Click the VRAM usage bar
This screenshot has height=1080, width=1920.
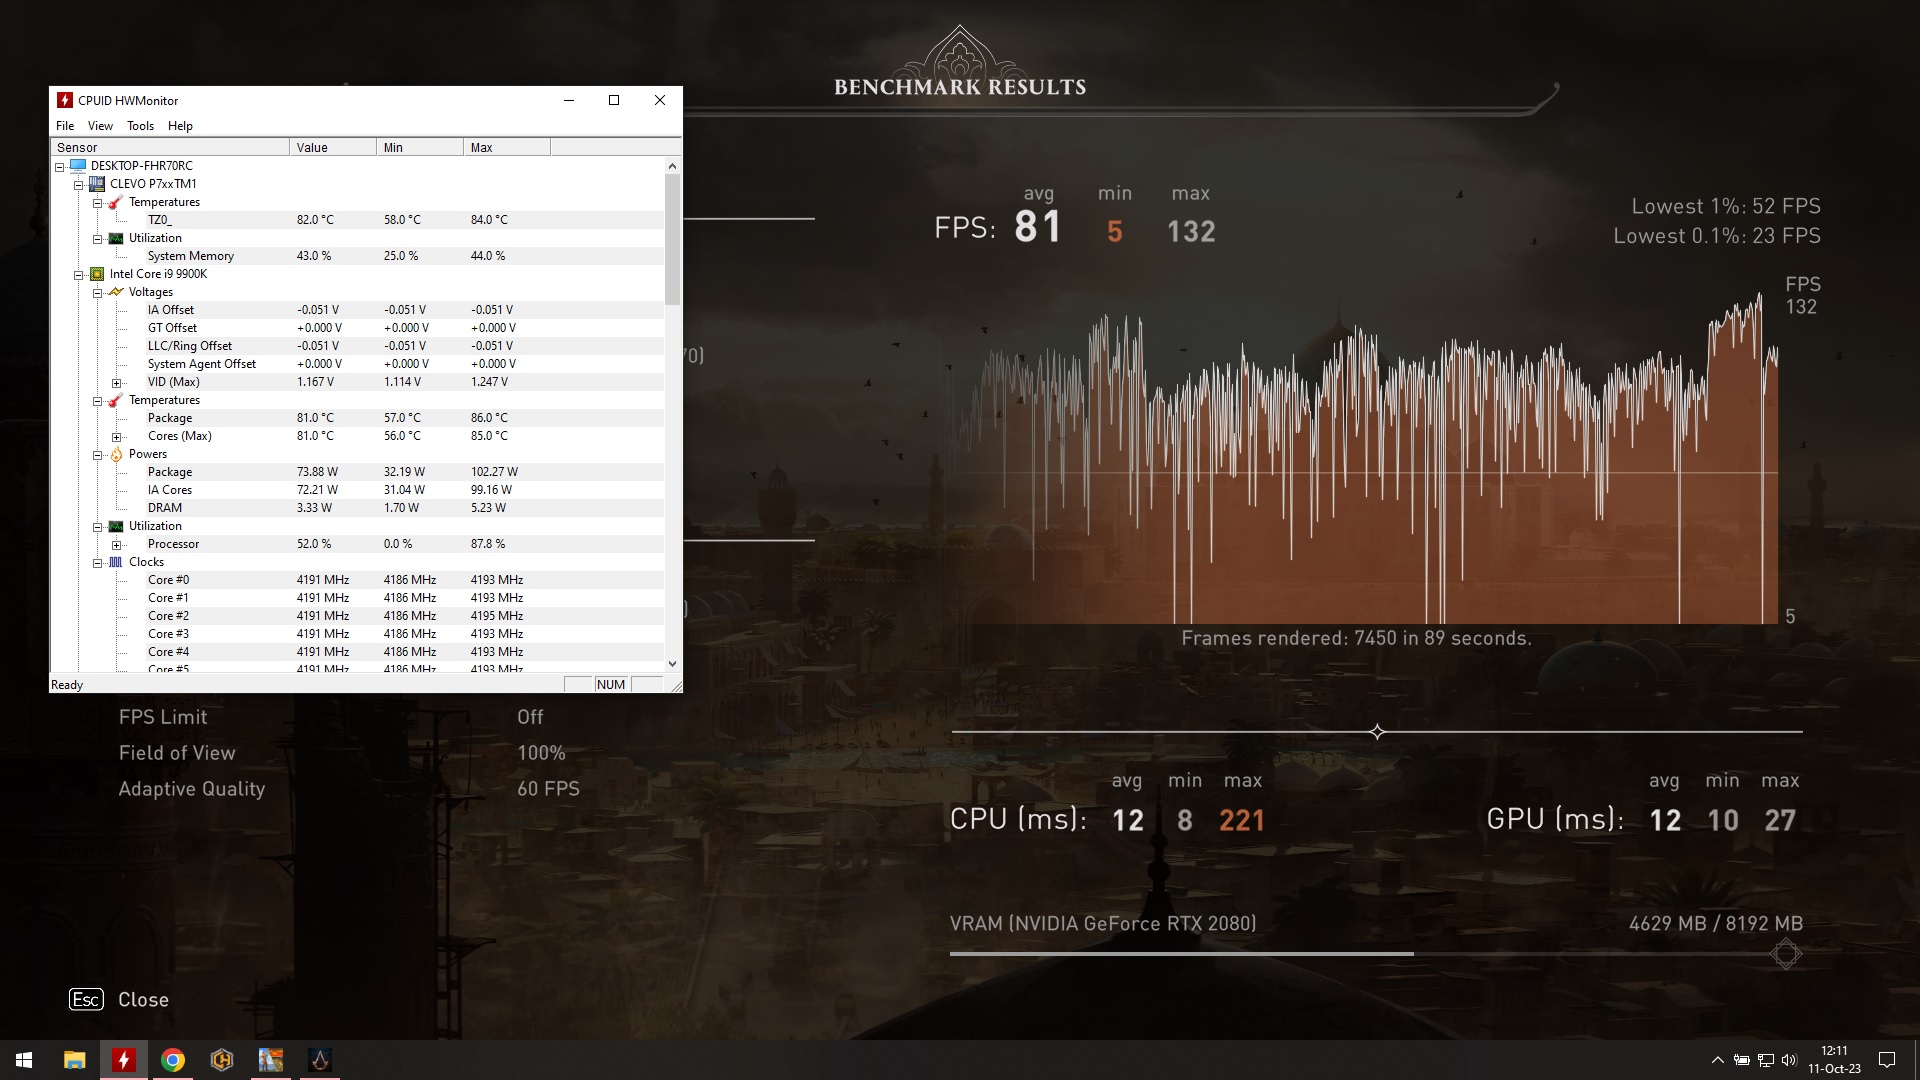[1376, 954]
